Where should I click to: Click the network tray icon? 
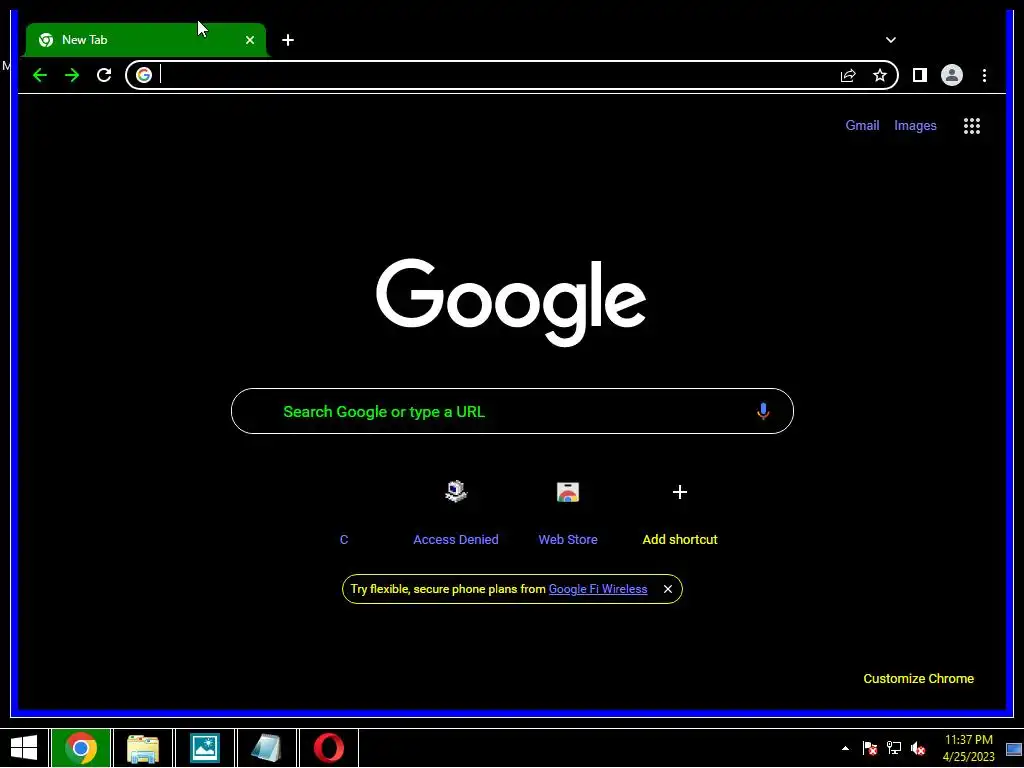893,748
